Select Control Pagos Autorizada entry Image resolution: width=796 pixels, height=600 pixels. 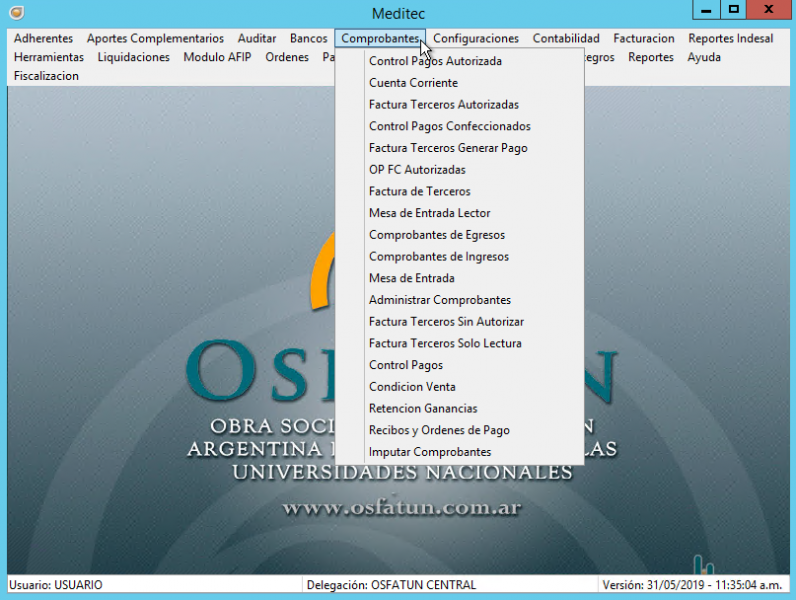pos(460,61)
